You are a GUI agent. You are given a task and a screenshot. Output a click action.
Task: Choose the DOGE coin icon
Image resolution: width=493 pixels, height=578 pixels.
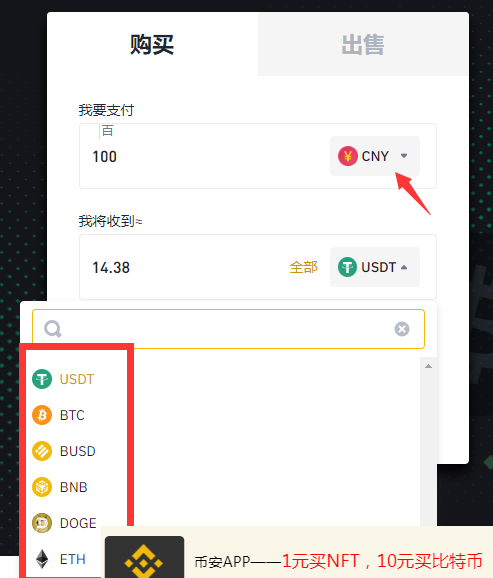coord(42,523)
